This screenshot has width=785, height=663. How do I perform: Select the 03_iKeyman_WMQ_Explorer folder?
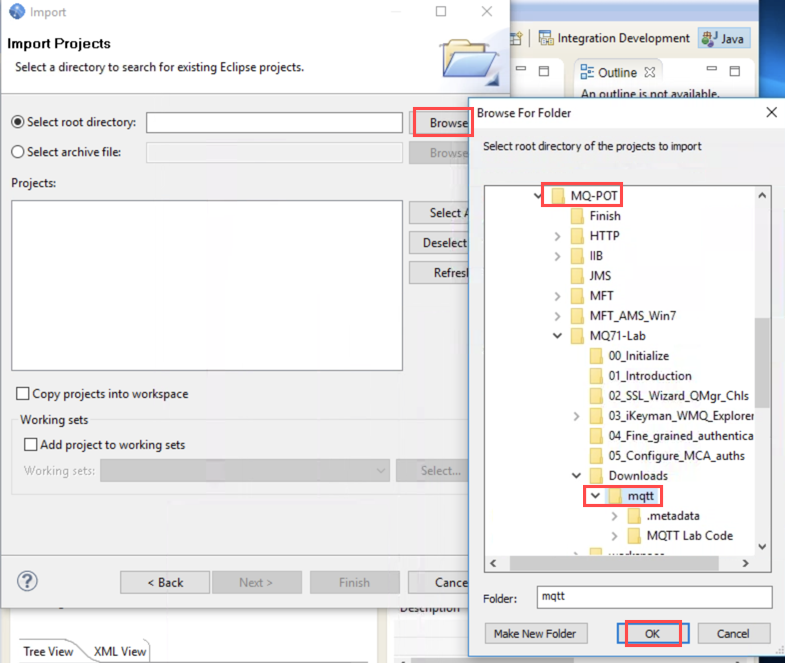point(681,416)
